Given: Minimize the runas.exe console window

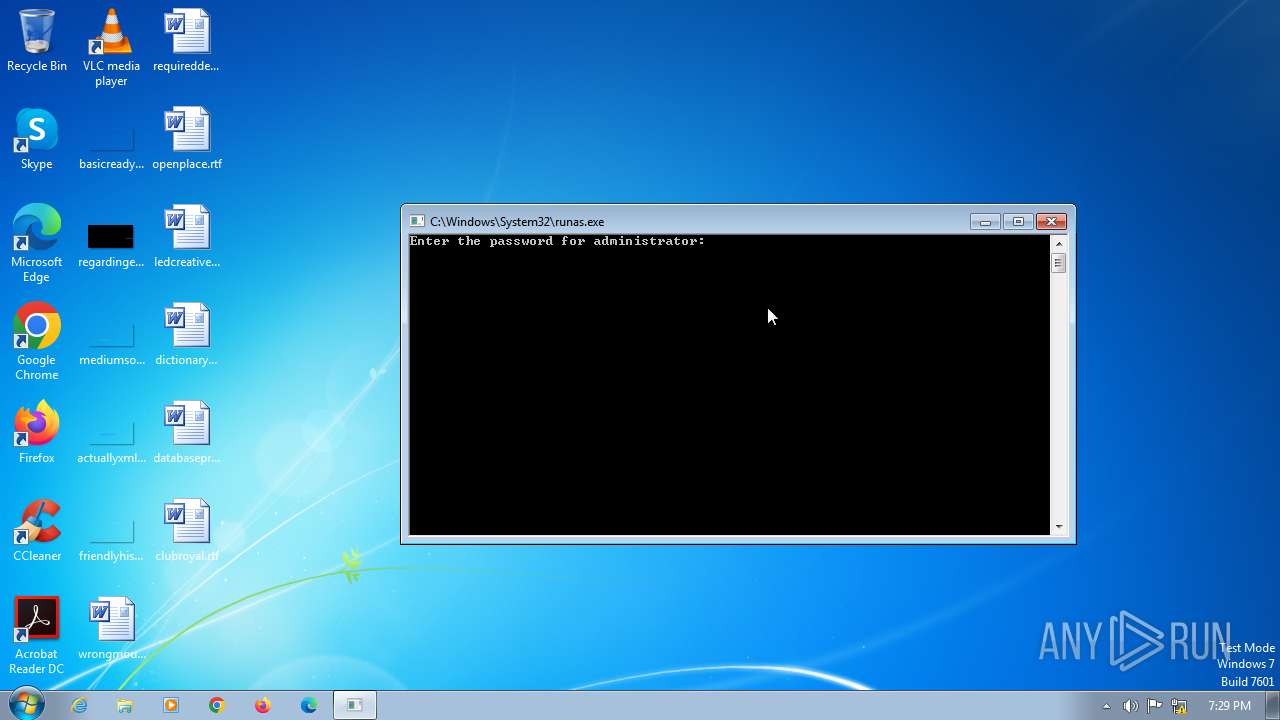Looking at the screenshot, I should 985,221.
